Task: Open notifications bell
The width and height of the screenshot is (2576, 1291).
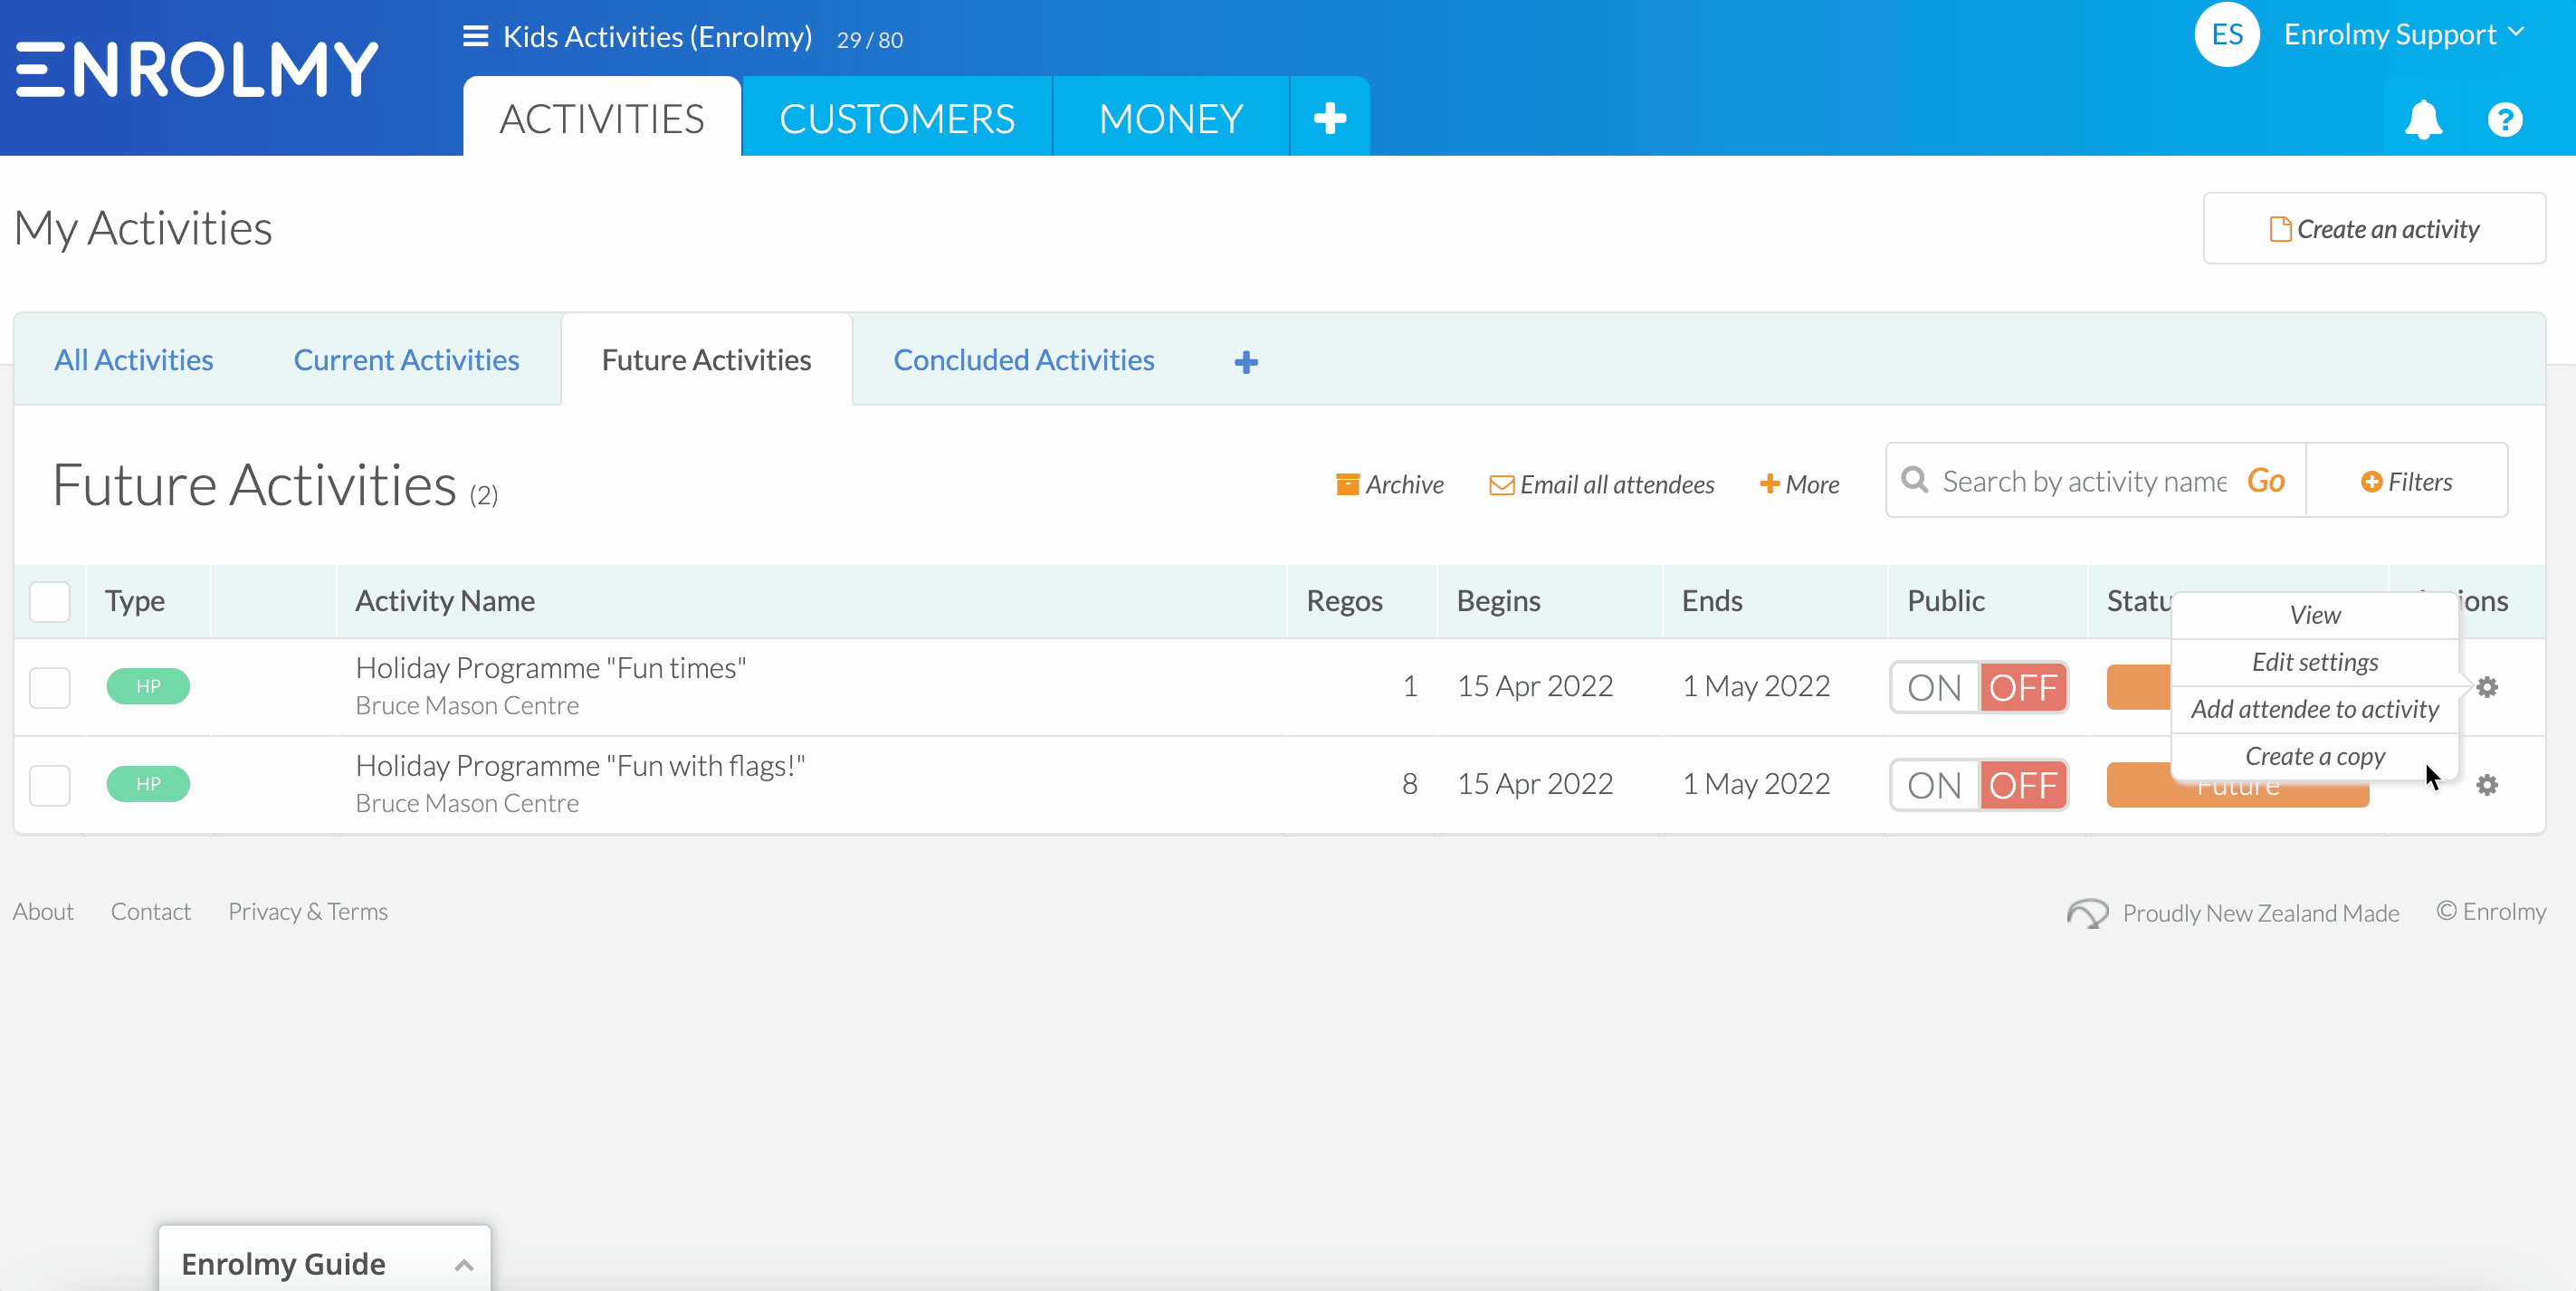Action: [x=2423, y=120]
